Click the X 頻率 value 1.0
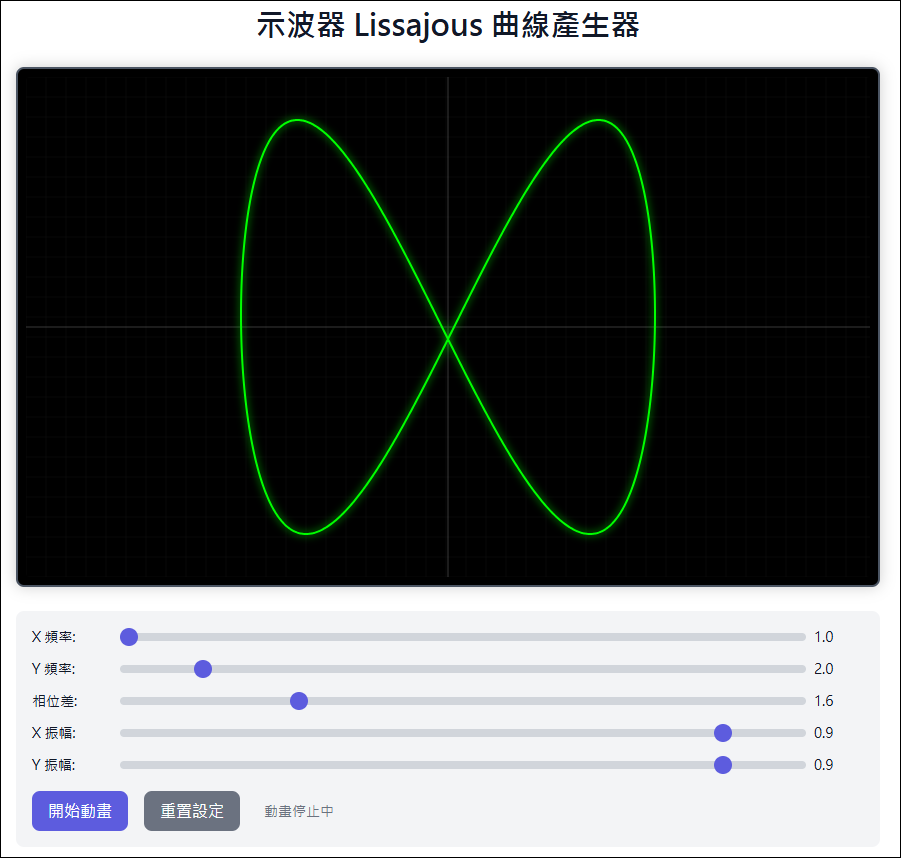901x858 pixels. click(x=823, y=637)
